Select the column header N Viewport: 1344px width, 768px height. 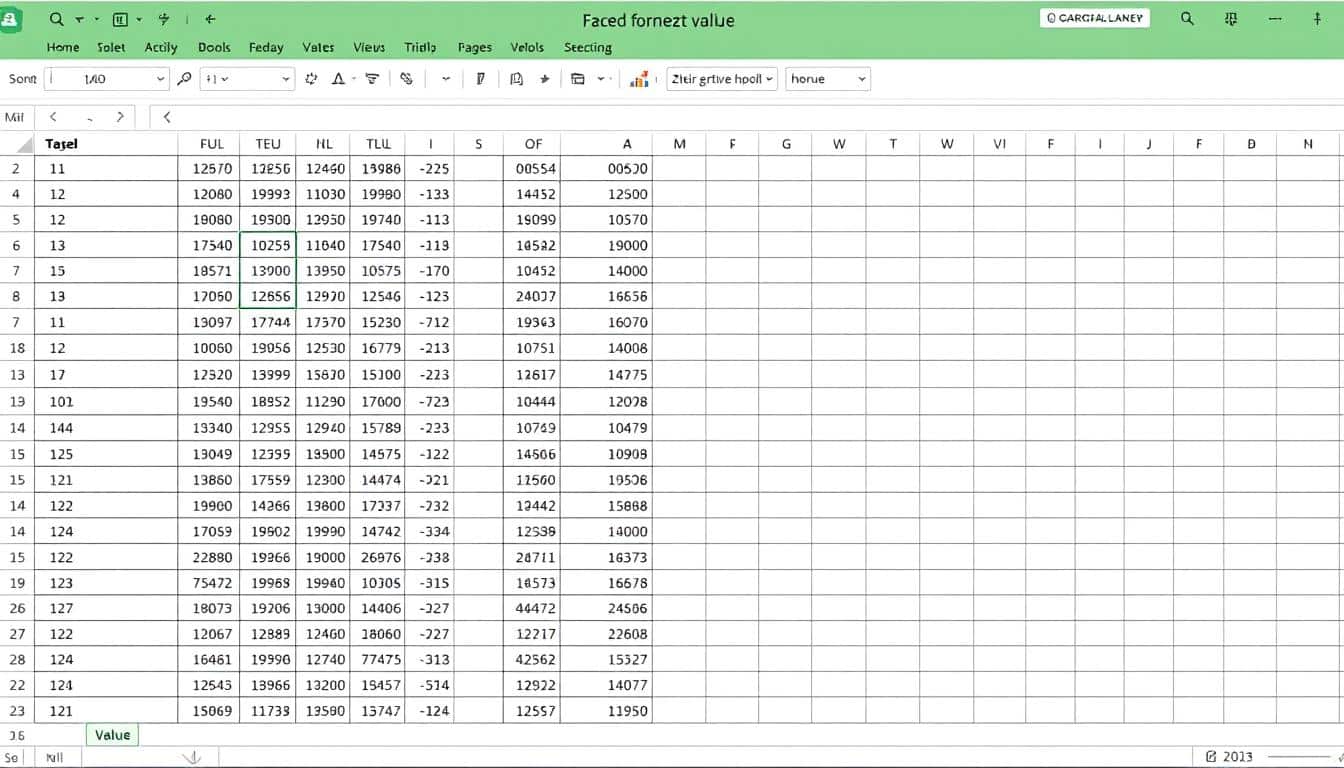tap(1308, 144)
